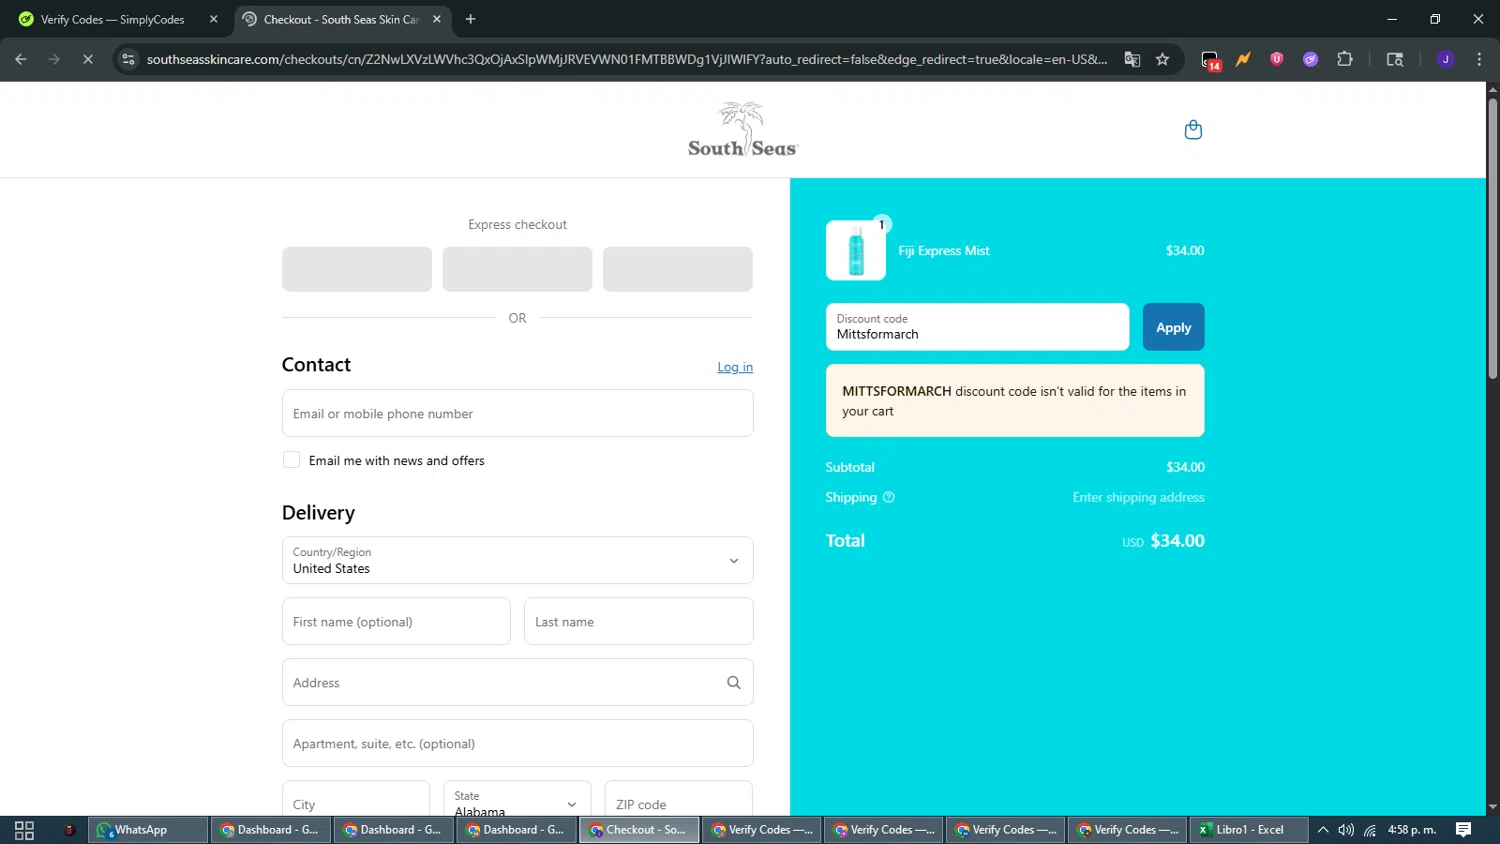1500x844 pixels.
Task: Click the first express checkout button
Action: [357, 269]
